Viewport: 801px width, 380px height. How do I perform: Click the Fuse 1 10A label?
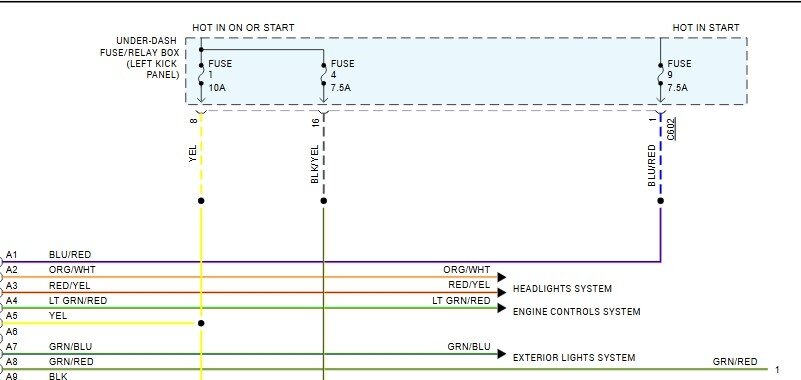(x=220, y=76)
